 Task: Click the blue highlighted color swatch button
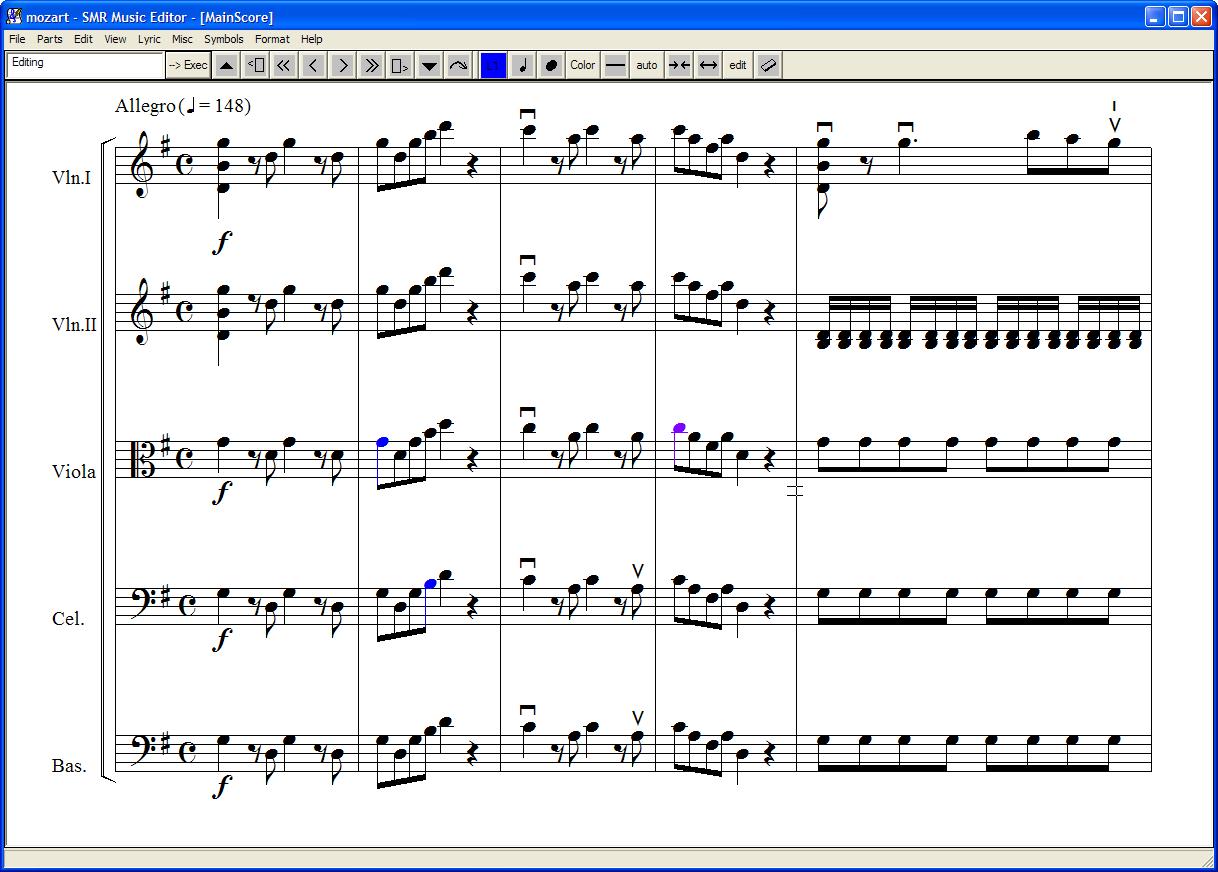click(x=493, y=65)
